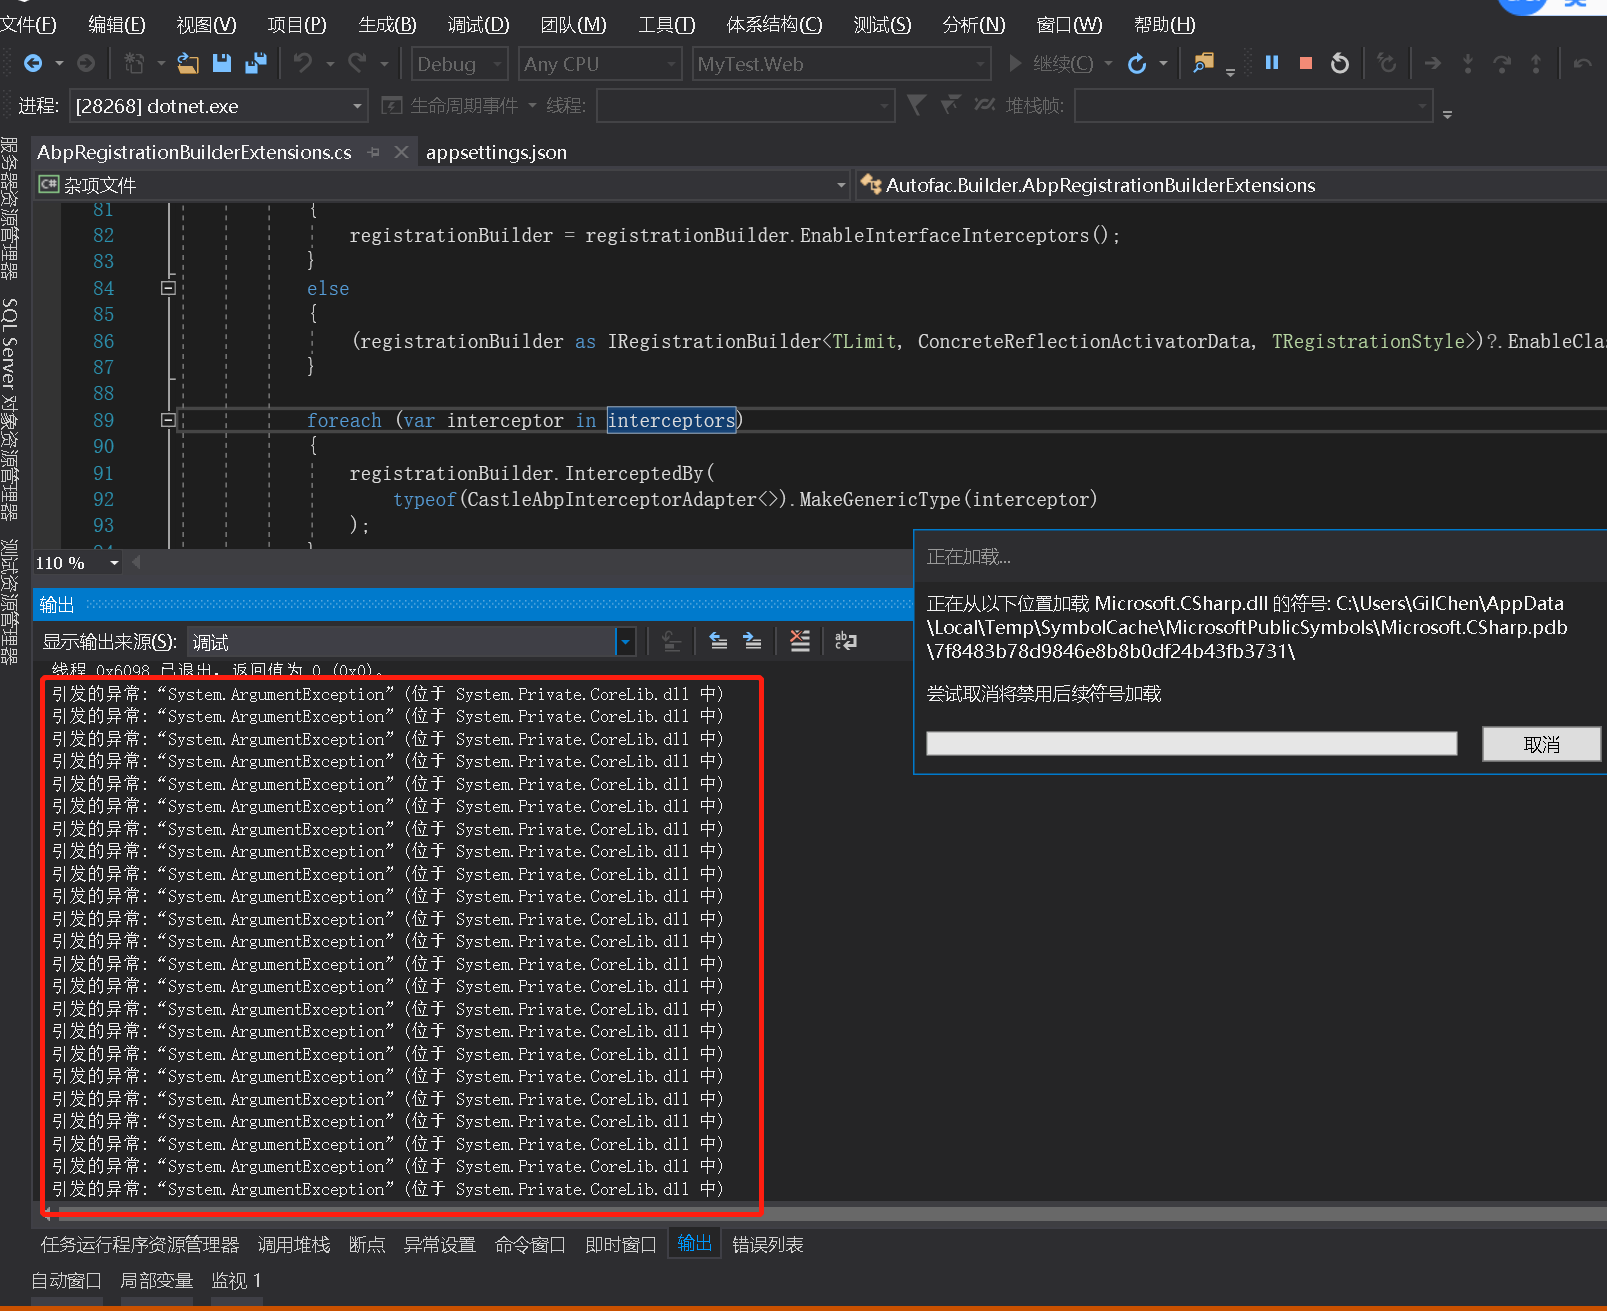Expand the process dotnet.exe dropdown
Viewport: 1607px width, 1311px height.
[x=357, y=106]
